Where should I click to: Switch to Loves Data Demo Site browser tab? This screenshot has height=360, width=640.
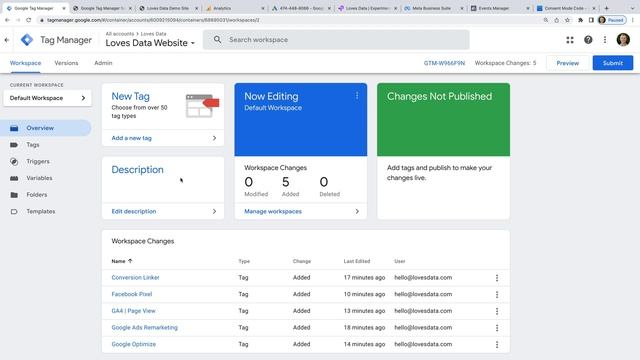tap(167, 8)
